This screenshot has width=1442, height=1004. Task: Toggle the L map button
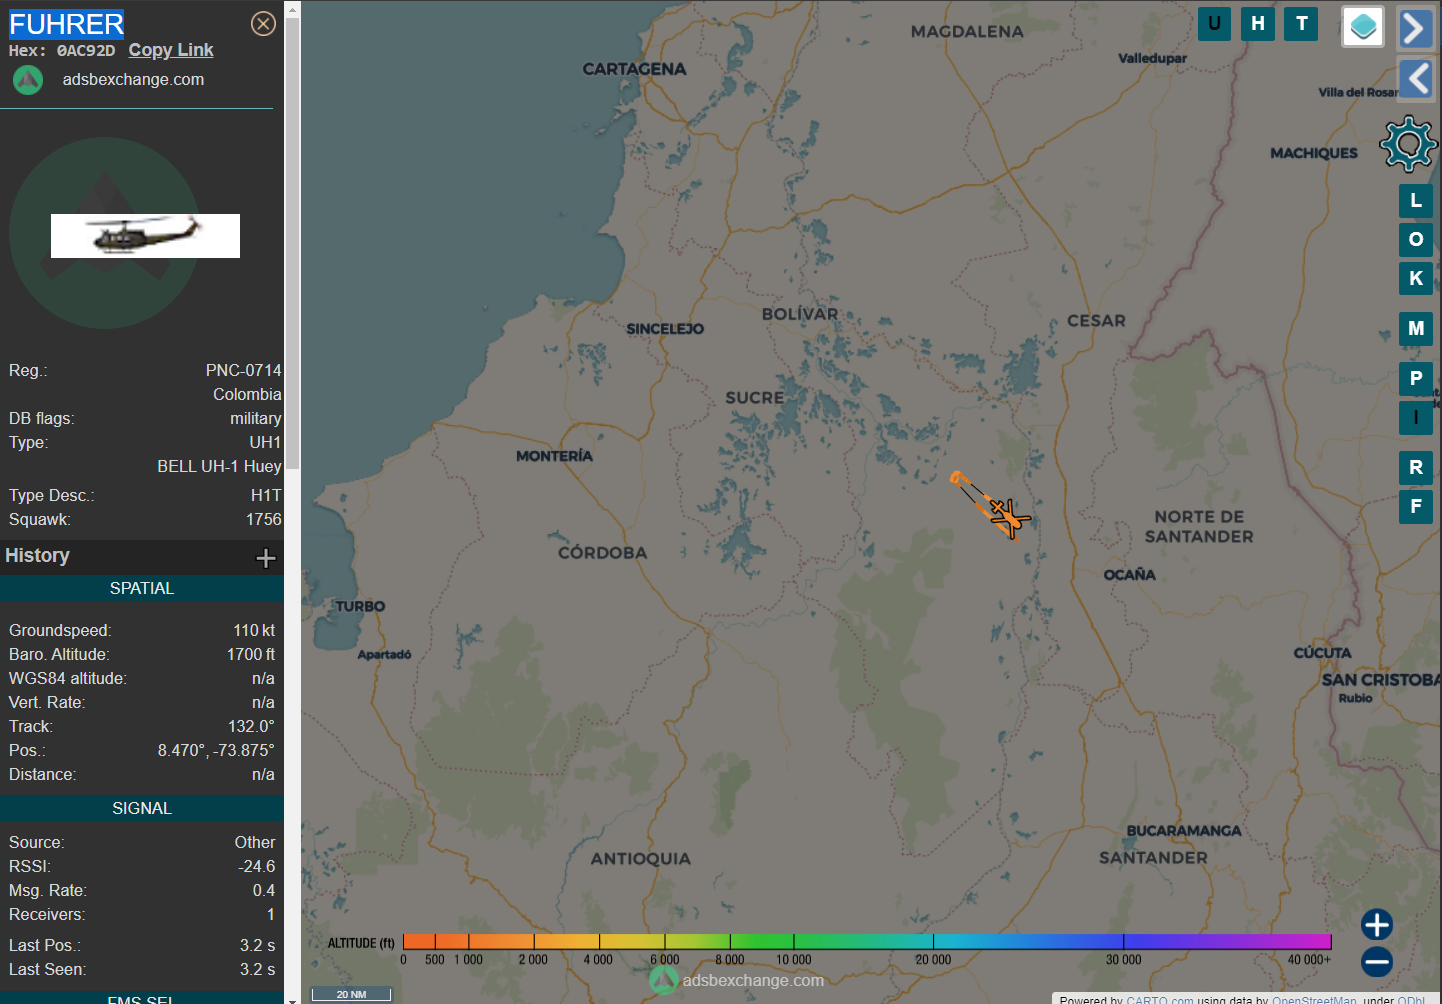pos(1416,201)
